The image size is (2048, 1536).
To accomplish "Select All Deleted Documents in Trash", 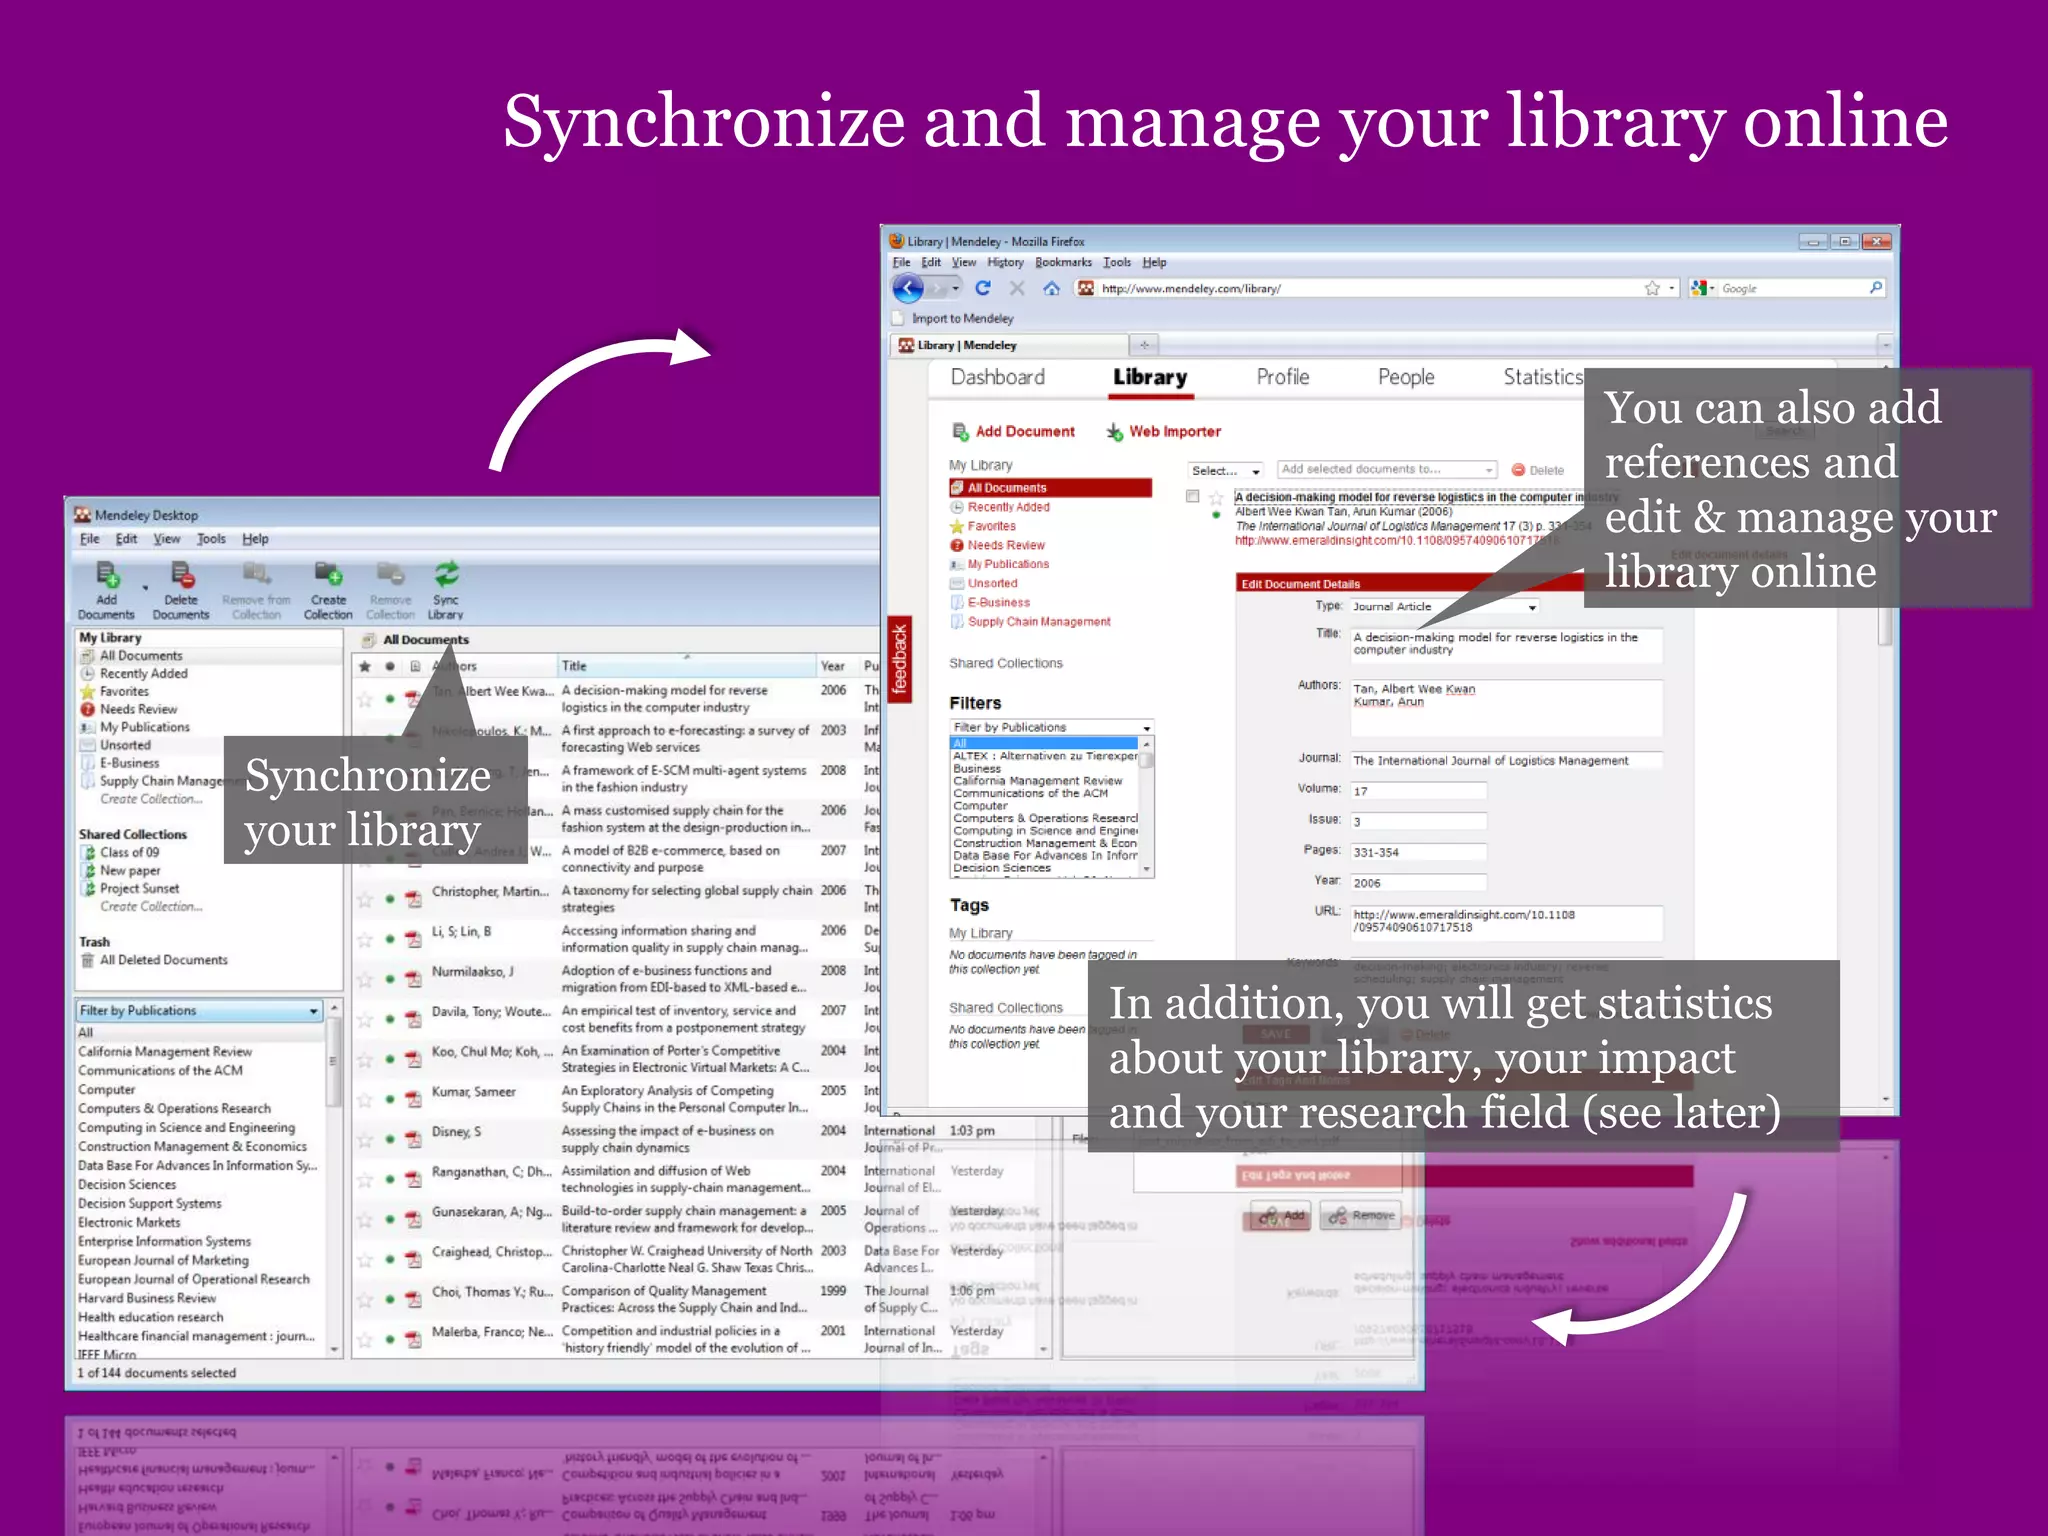I will click(163, 960).
